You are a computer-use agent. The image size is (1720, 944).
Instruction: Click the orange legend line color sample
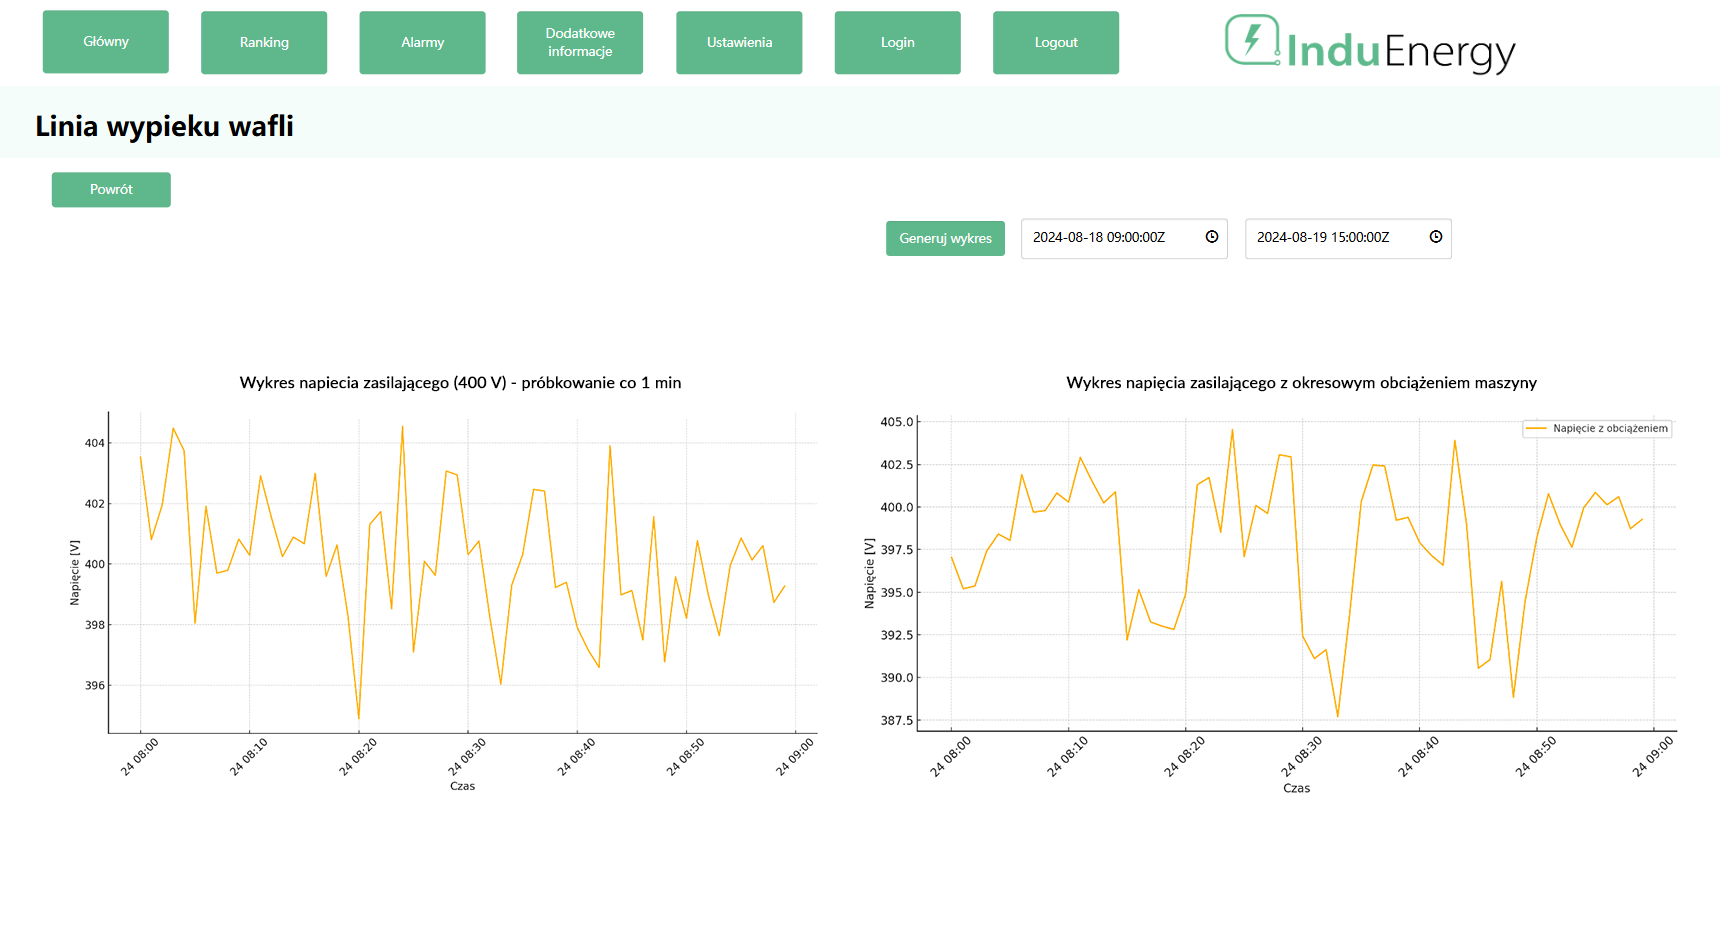[x=1536, y=428]
